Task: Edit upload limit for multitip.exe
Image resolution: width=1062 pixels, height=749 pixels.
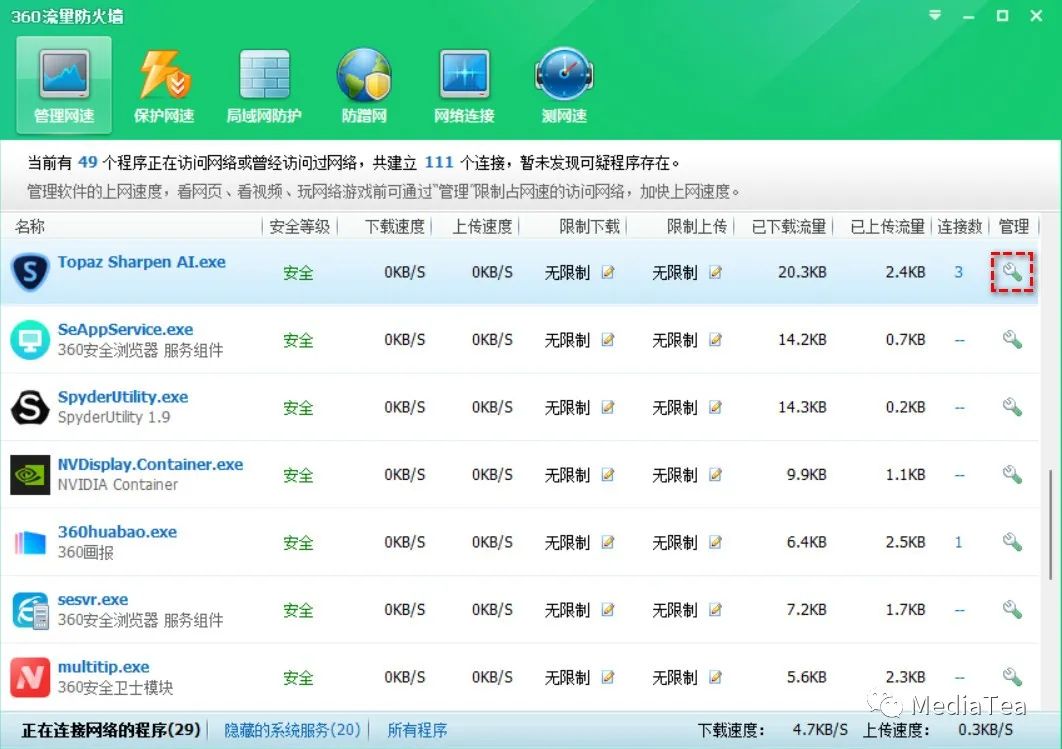Action: point(715,677)
